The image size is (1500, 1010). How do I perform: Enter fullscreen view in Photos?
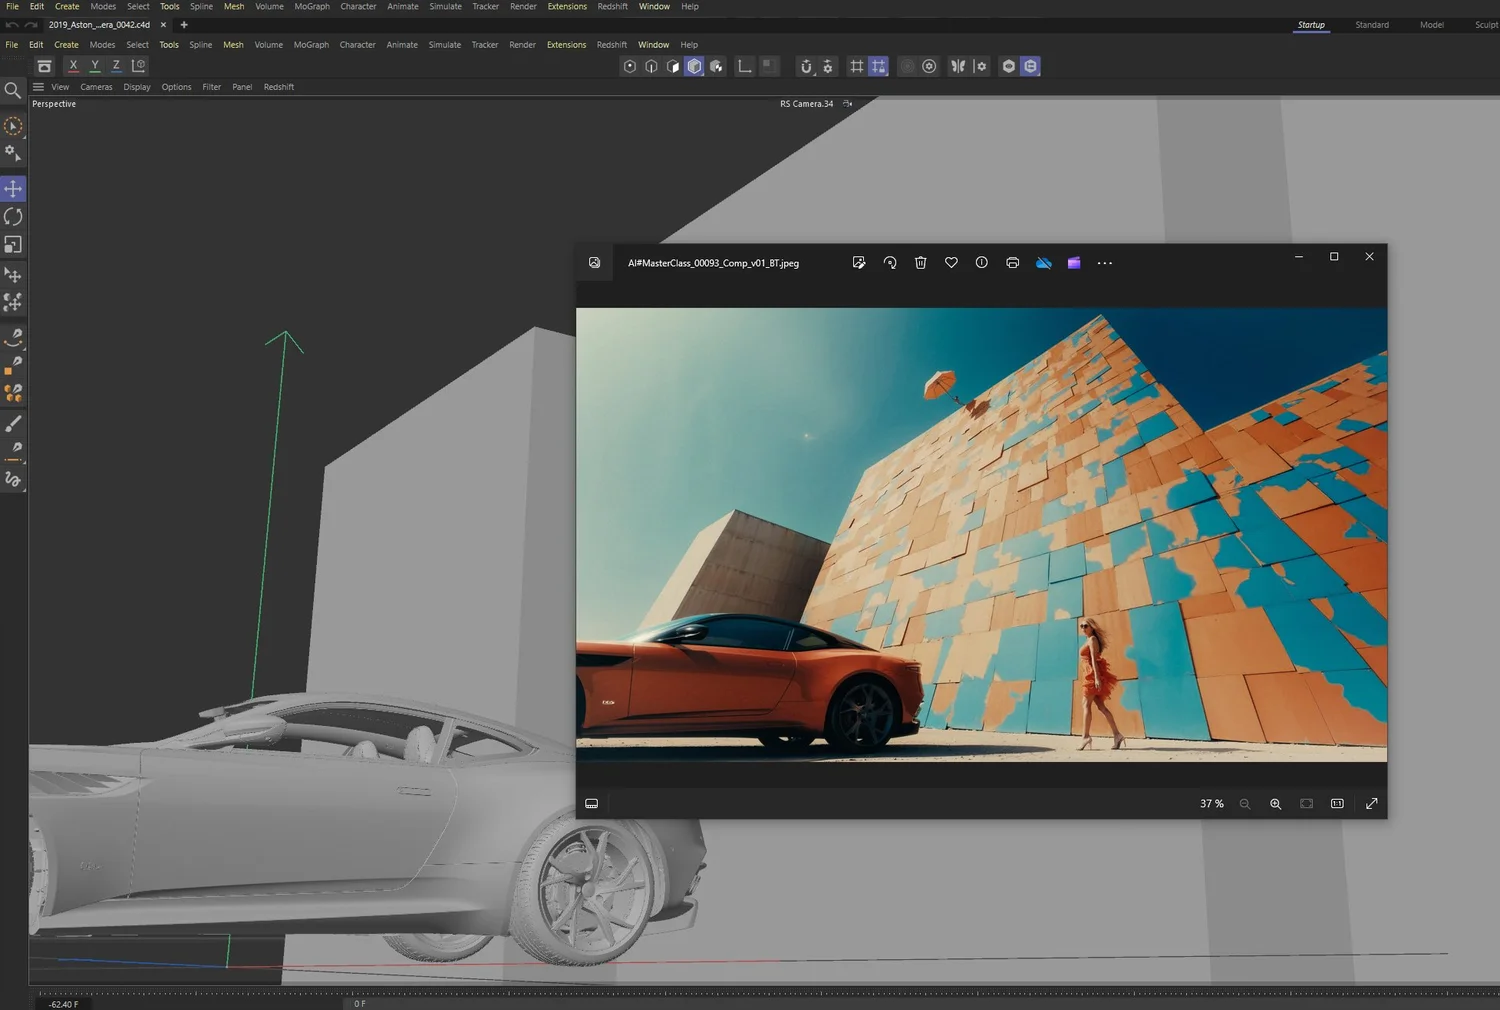click(x=1371, y=803)
